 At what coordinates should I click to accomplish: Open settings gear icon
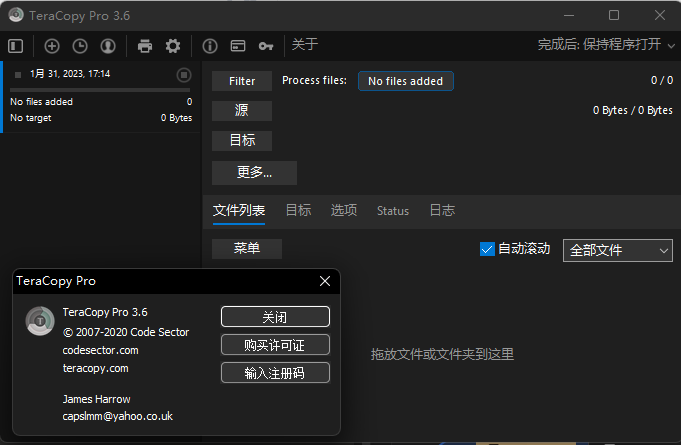click(x=173, y=46)
